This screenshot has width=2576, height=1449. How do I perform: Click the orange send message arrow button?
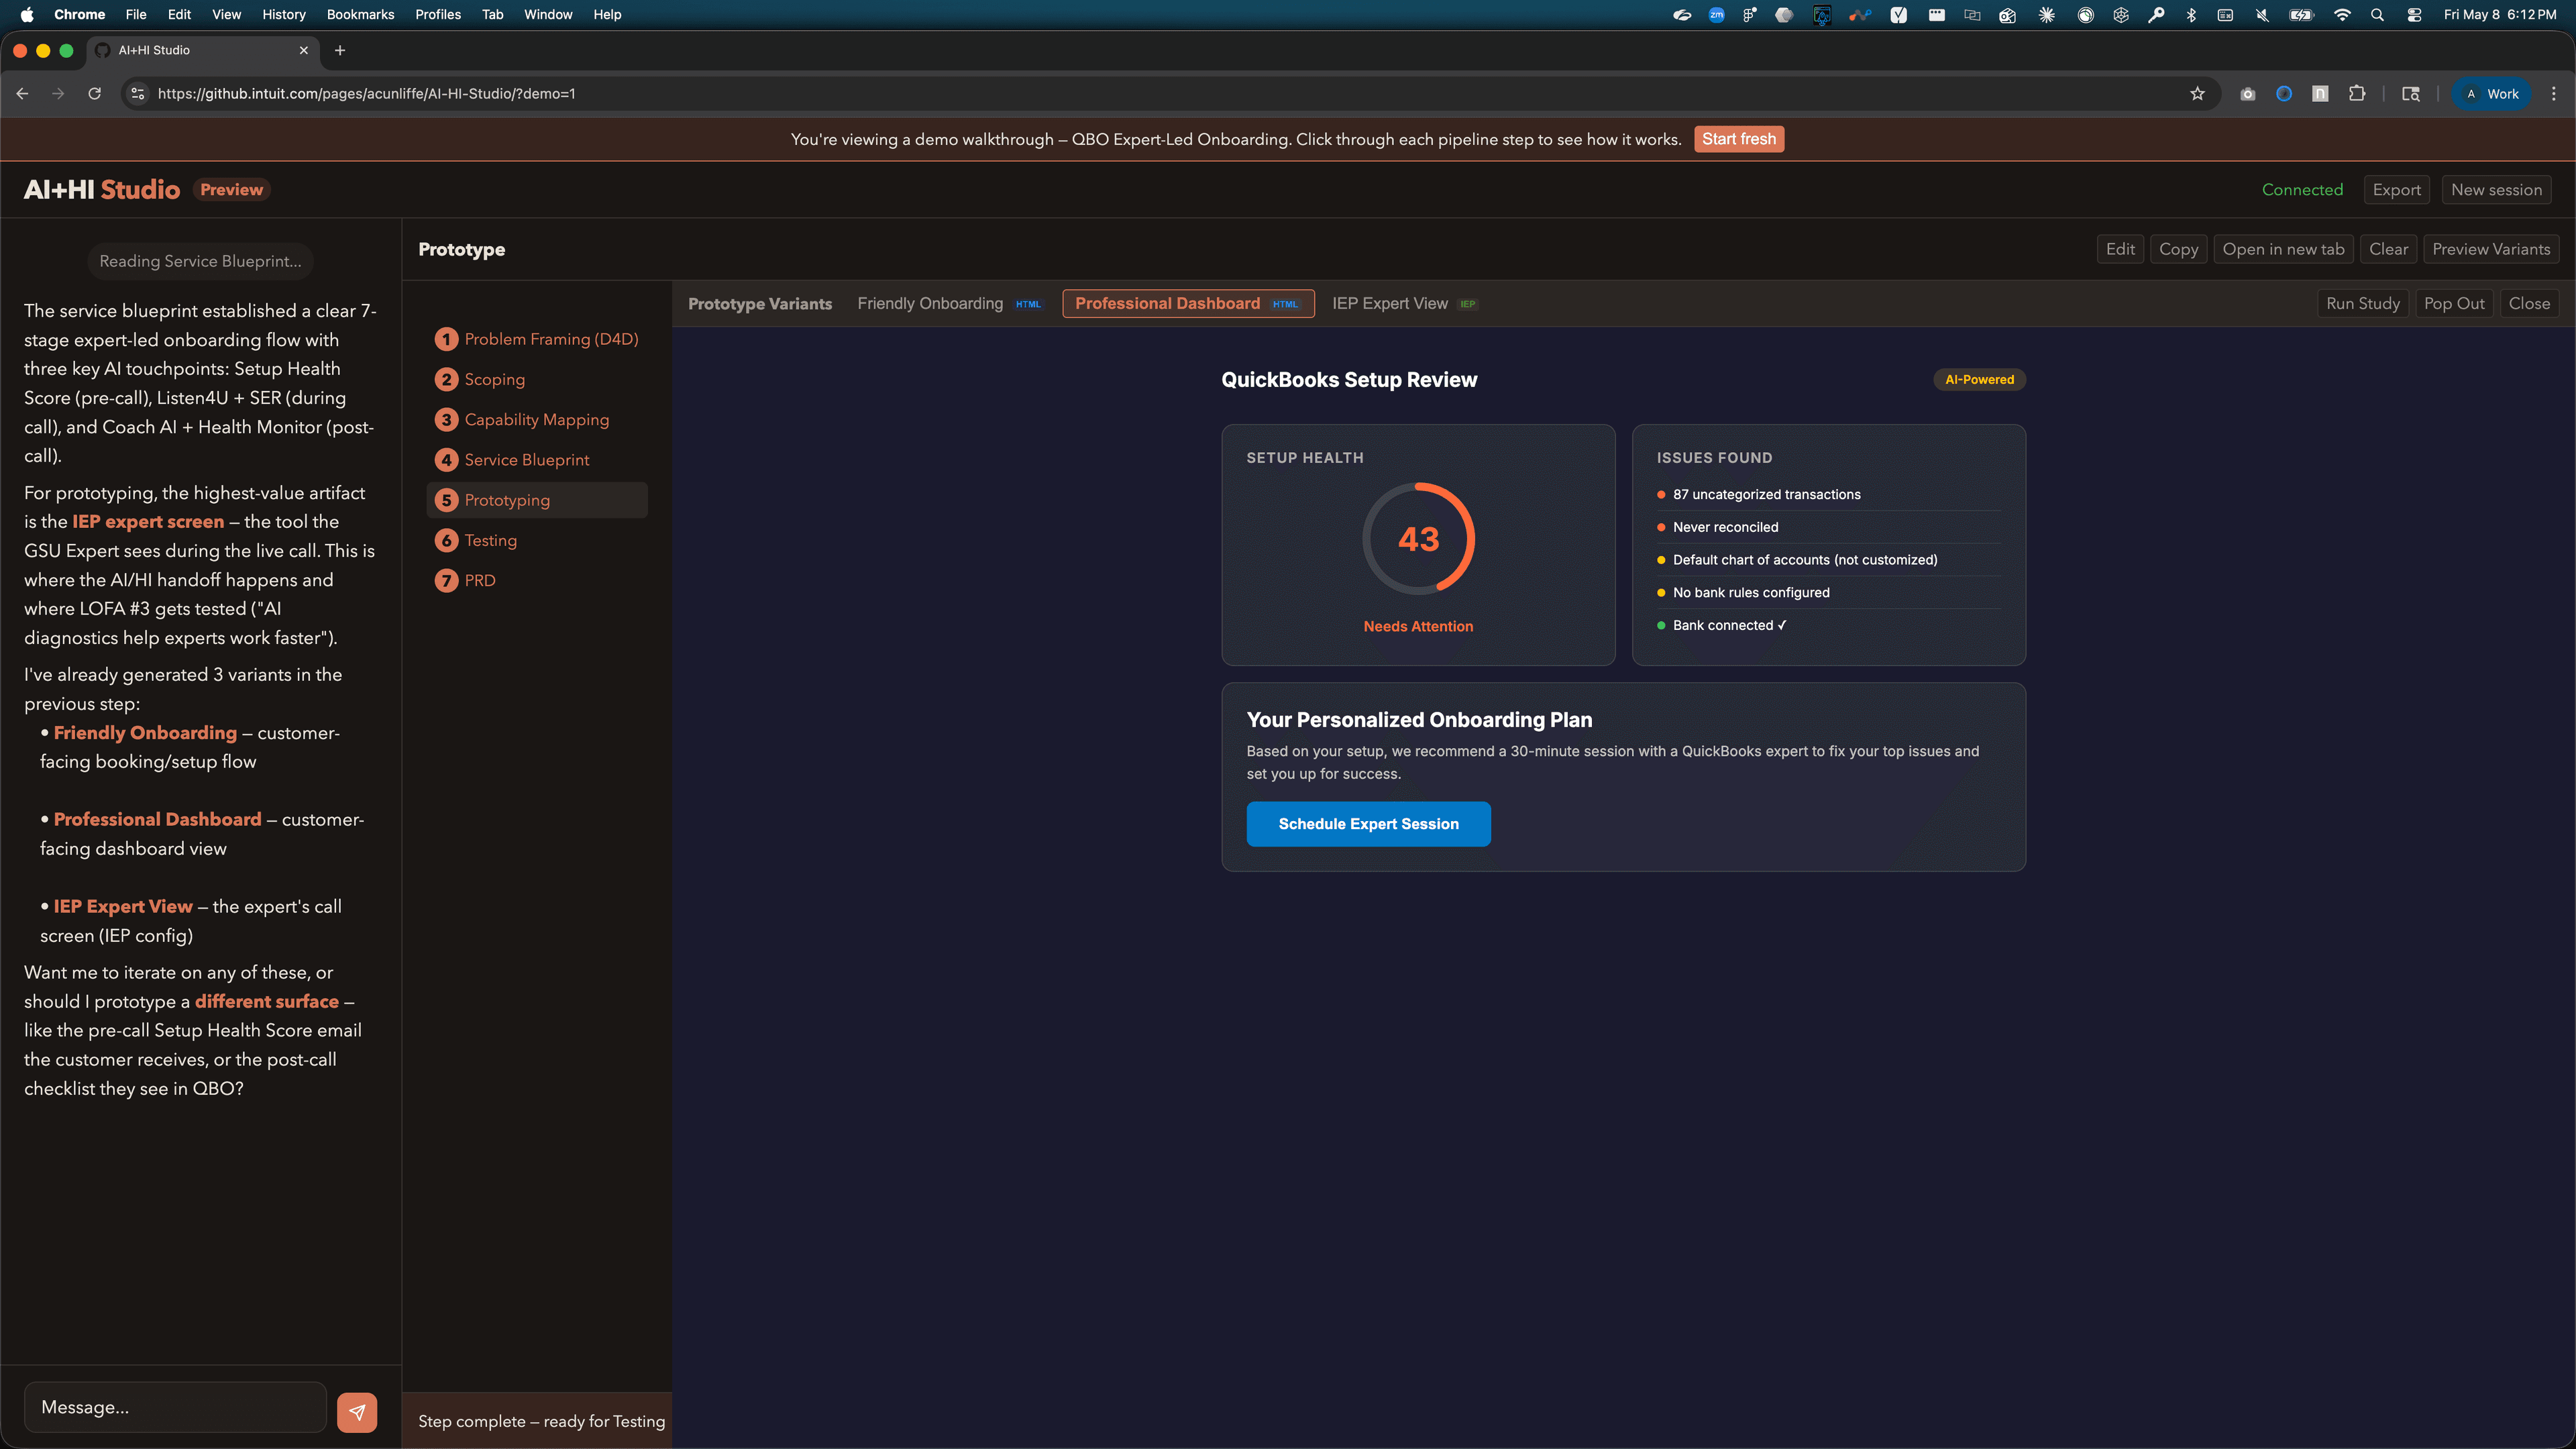(357, 1412)
